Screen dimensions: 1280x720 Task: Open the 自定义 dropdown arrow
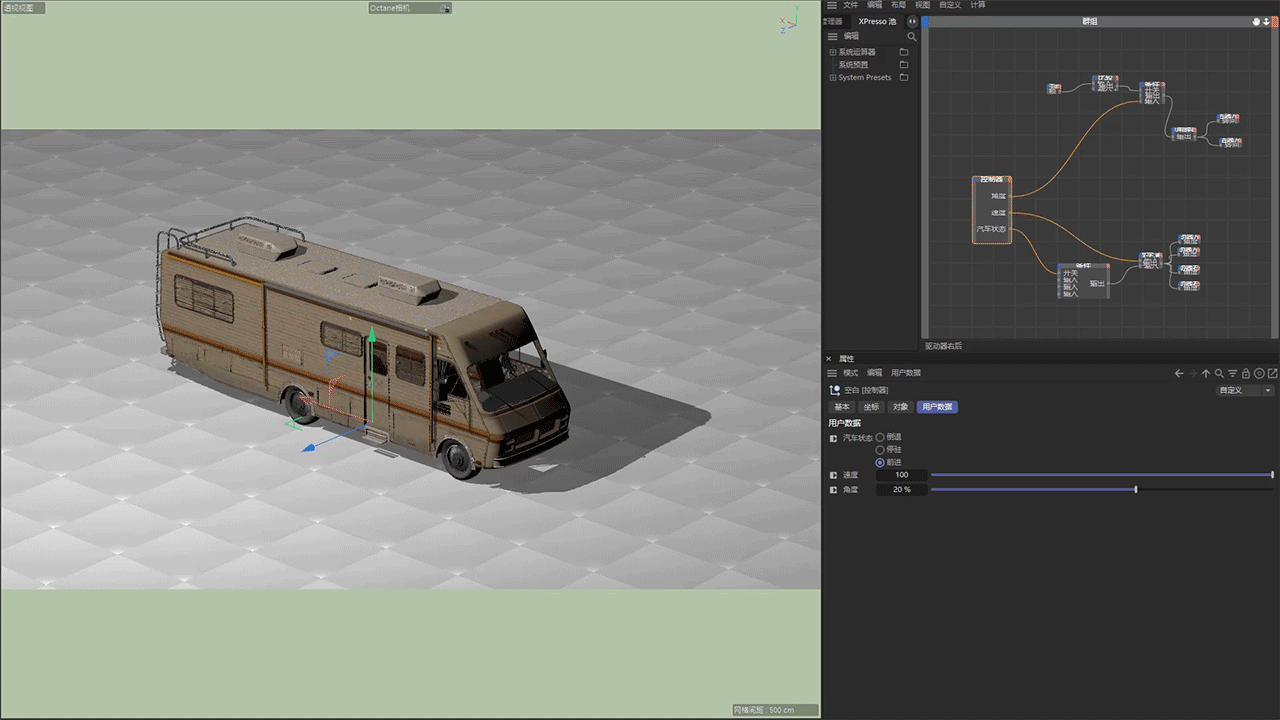[1268, 390]
